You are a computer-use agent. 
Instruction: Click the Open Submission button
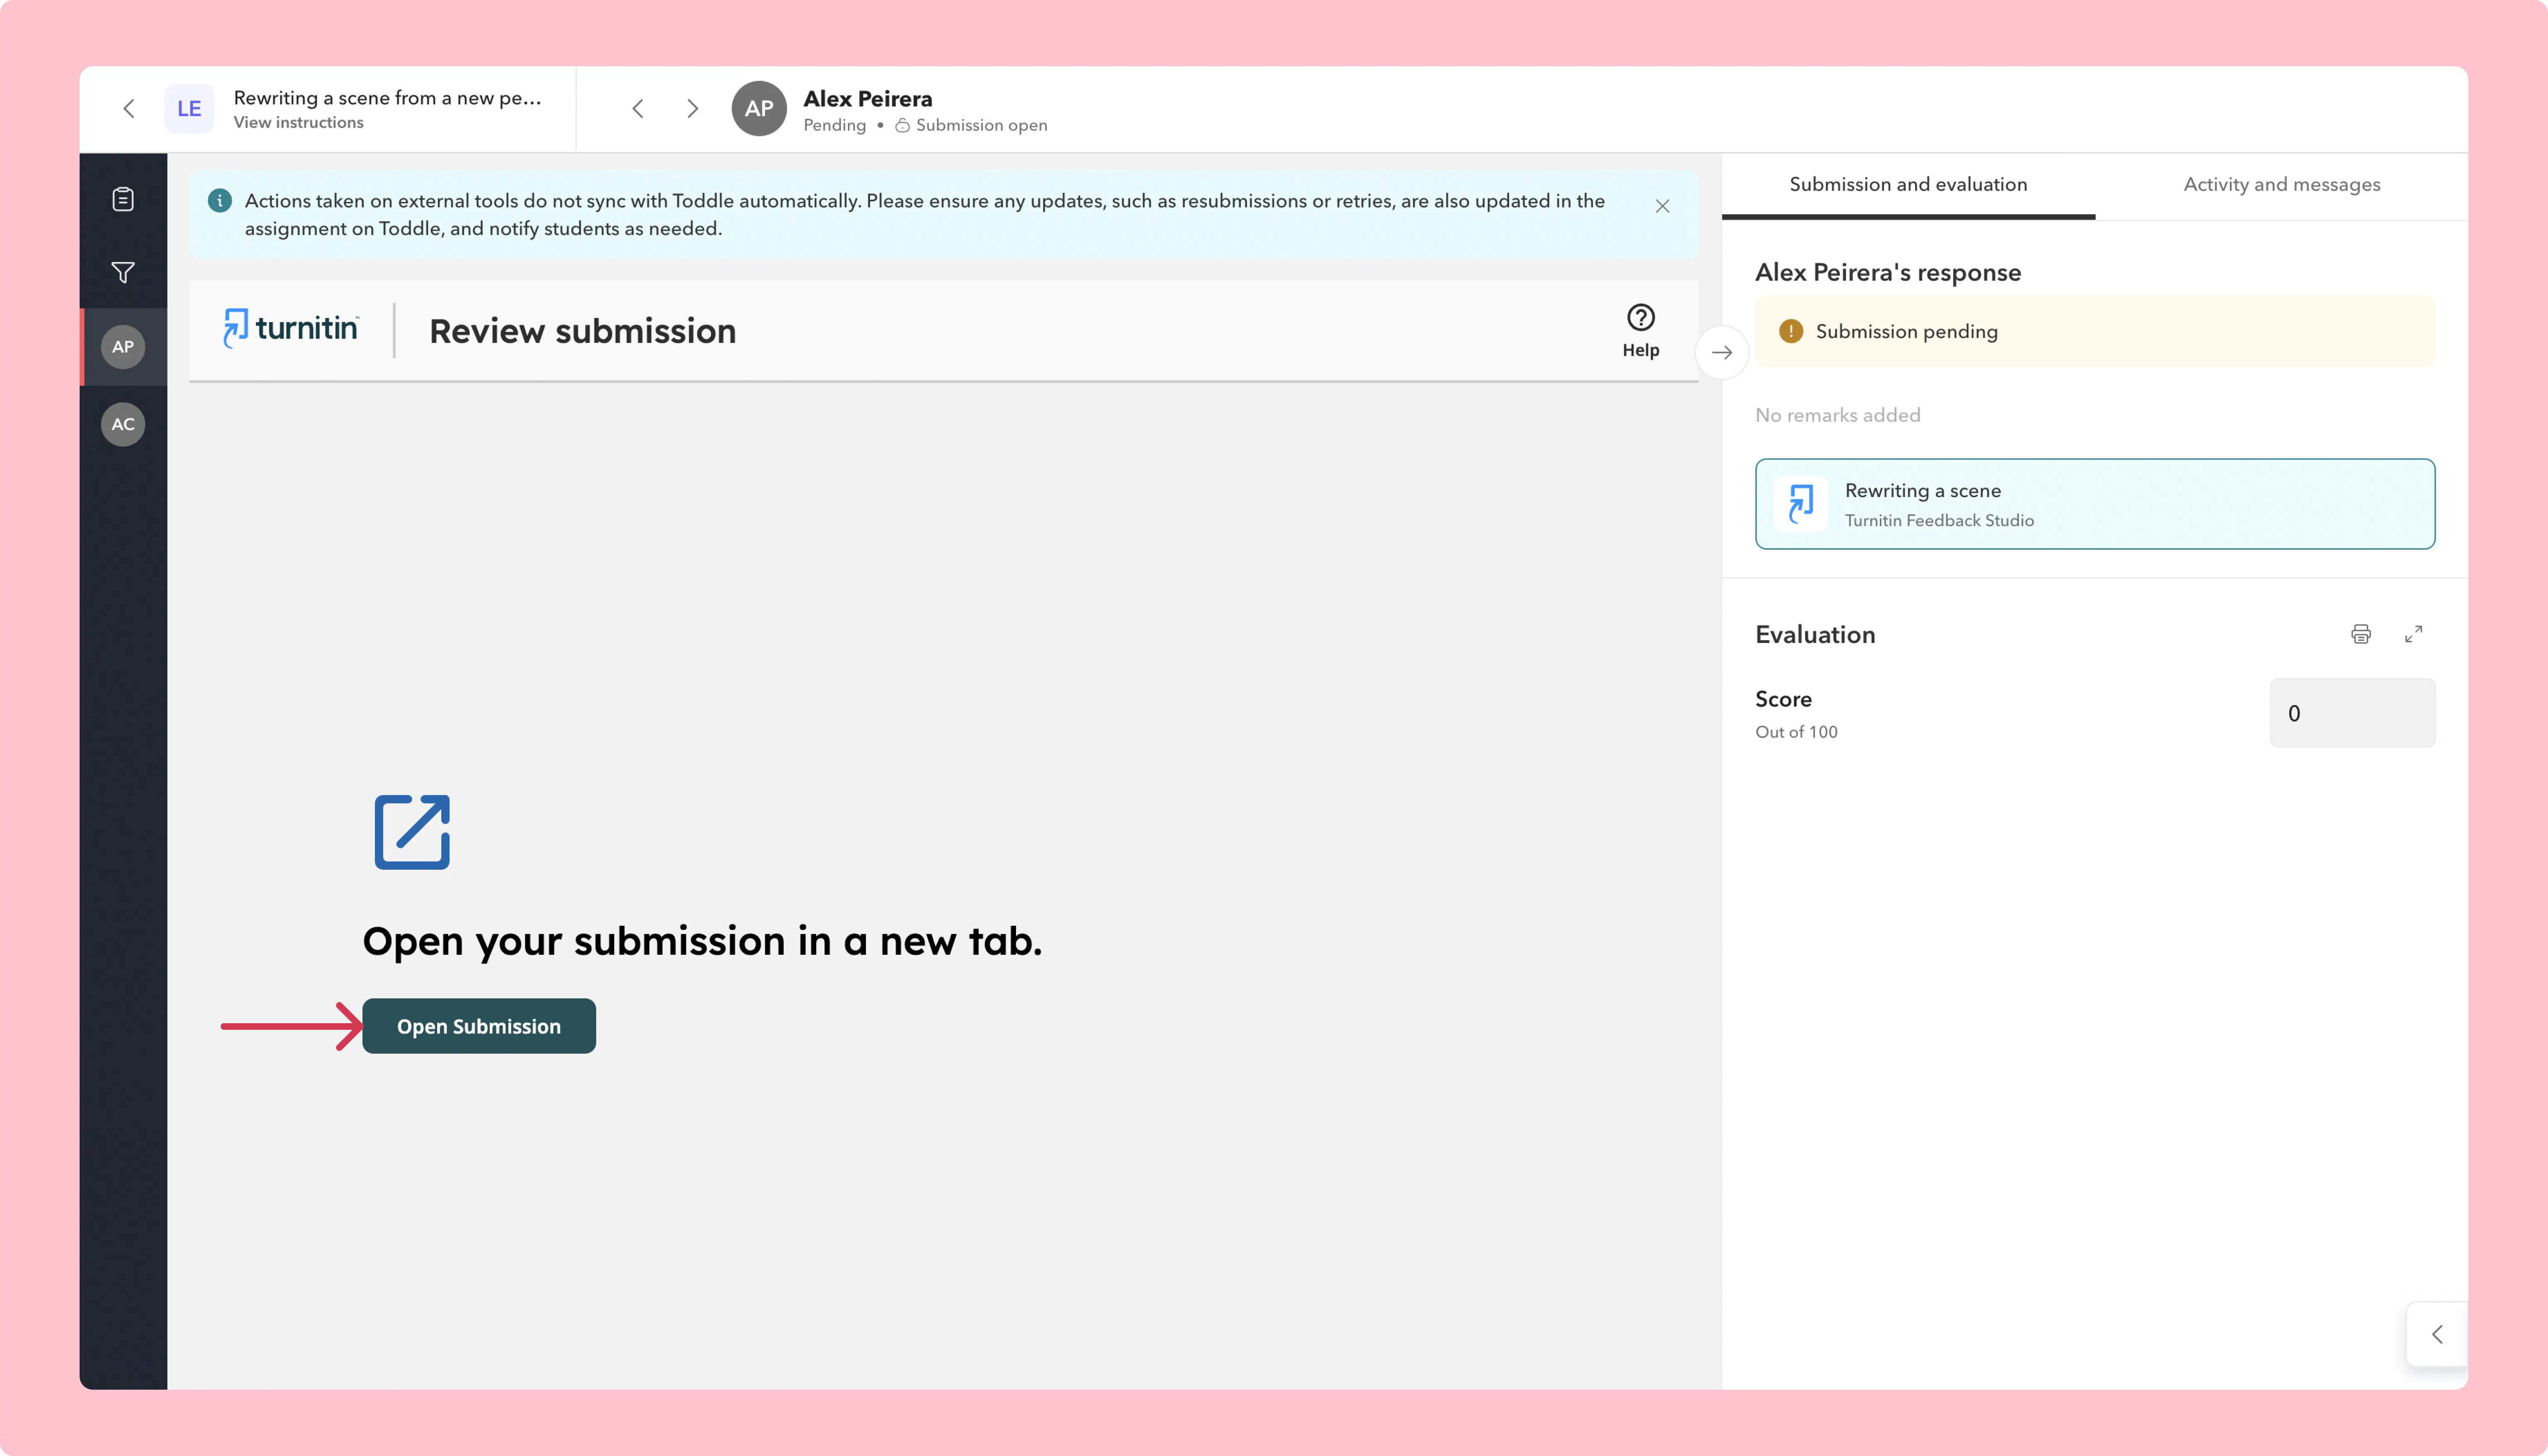coord(479,1026)
